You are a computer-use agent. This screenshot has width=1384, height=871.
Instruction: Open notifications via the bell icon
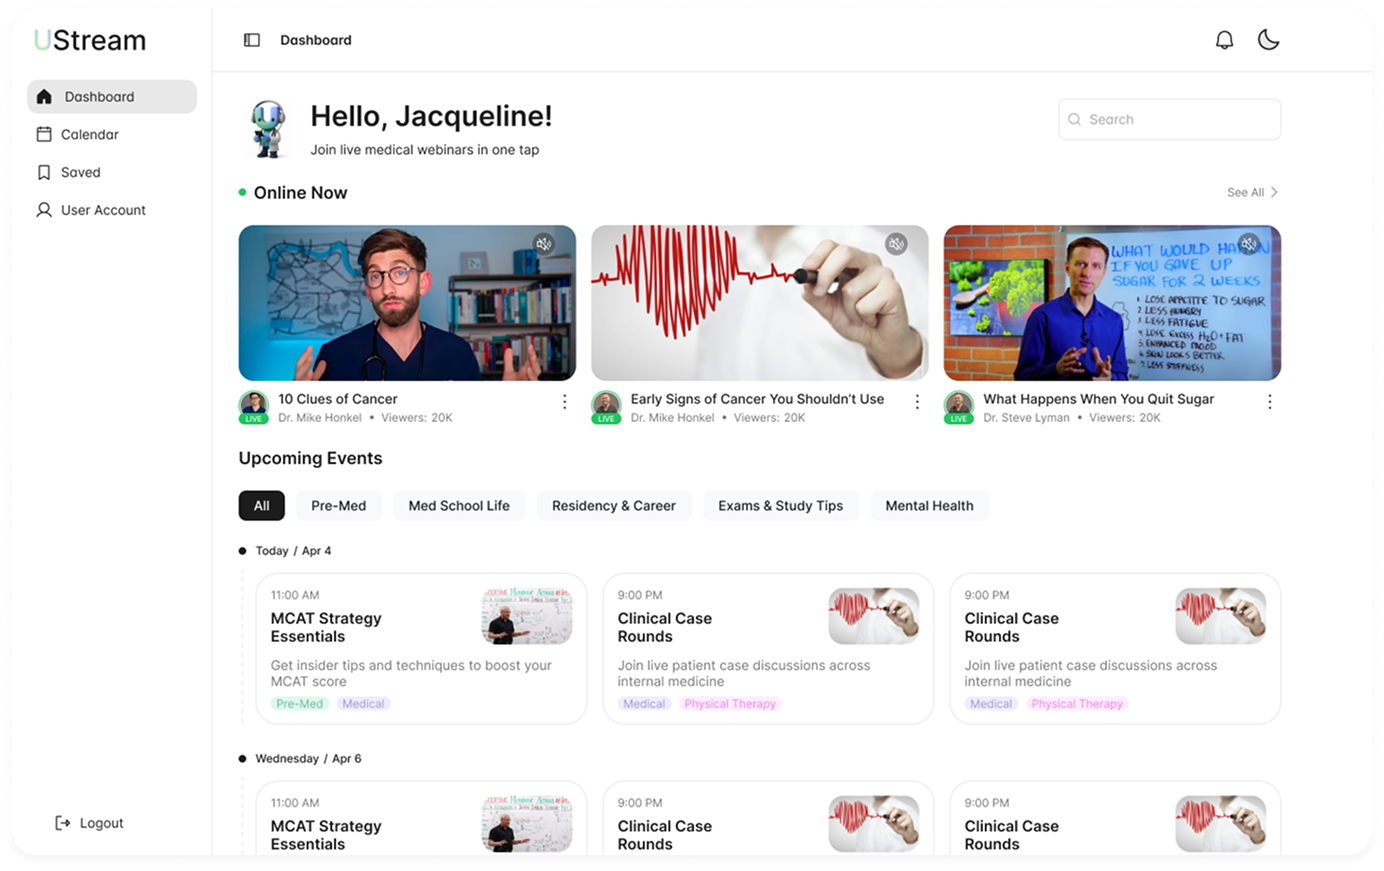click(x=1224, y=39)
